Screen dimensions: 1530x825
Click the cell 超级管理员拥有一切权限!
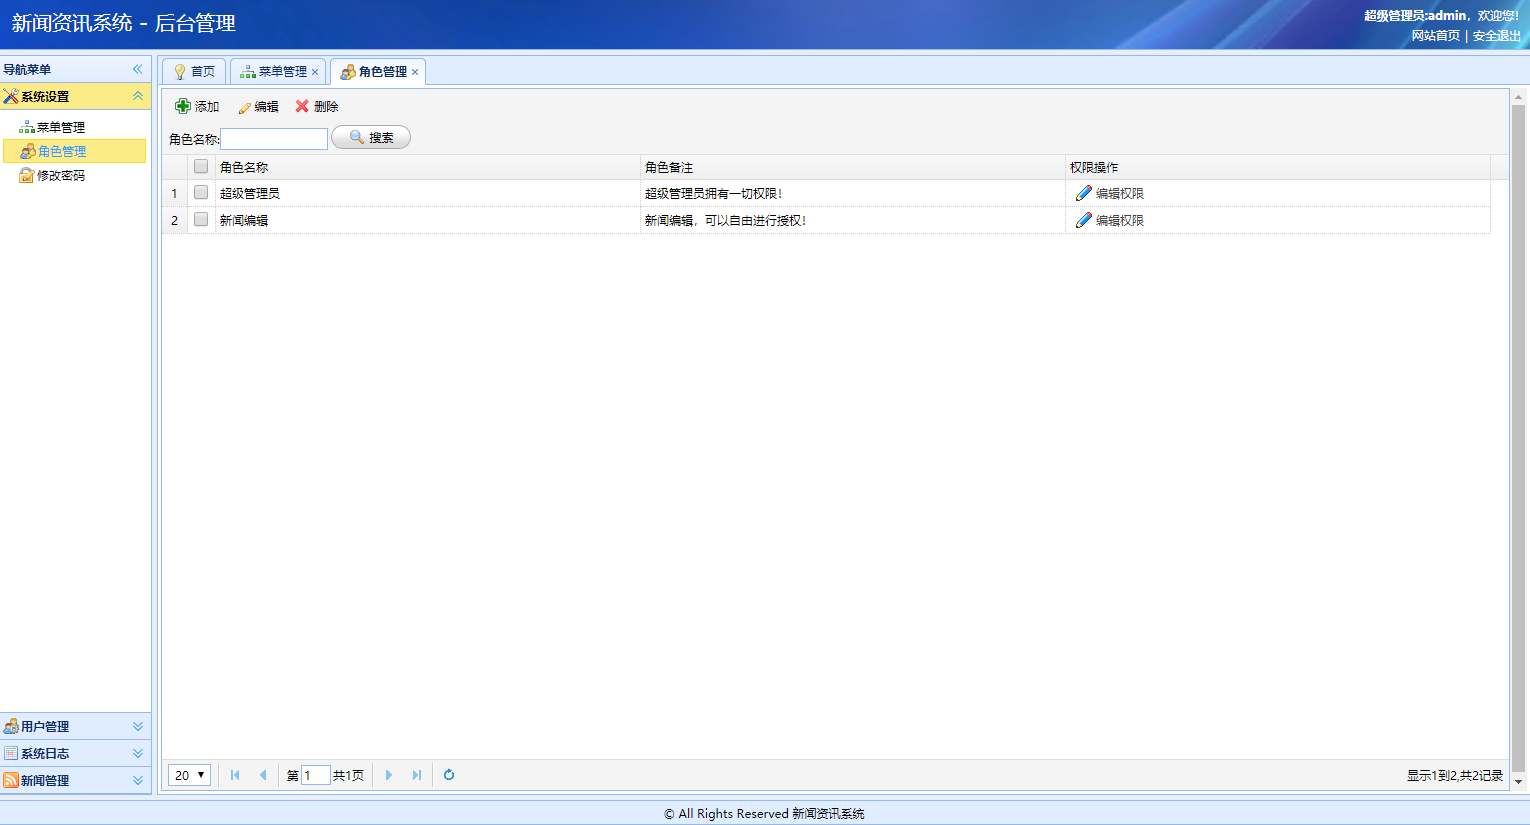[852, 193]
